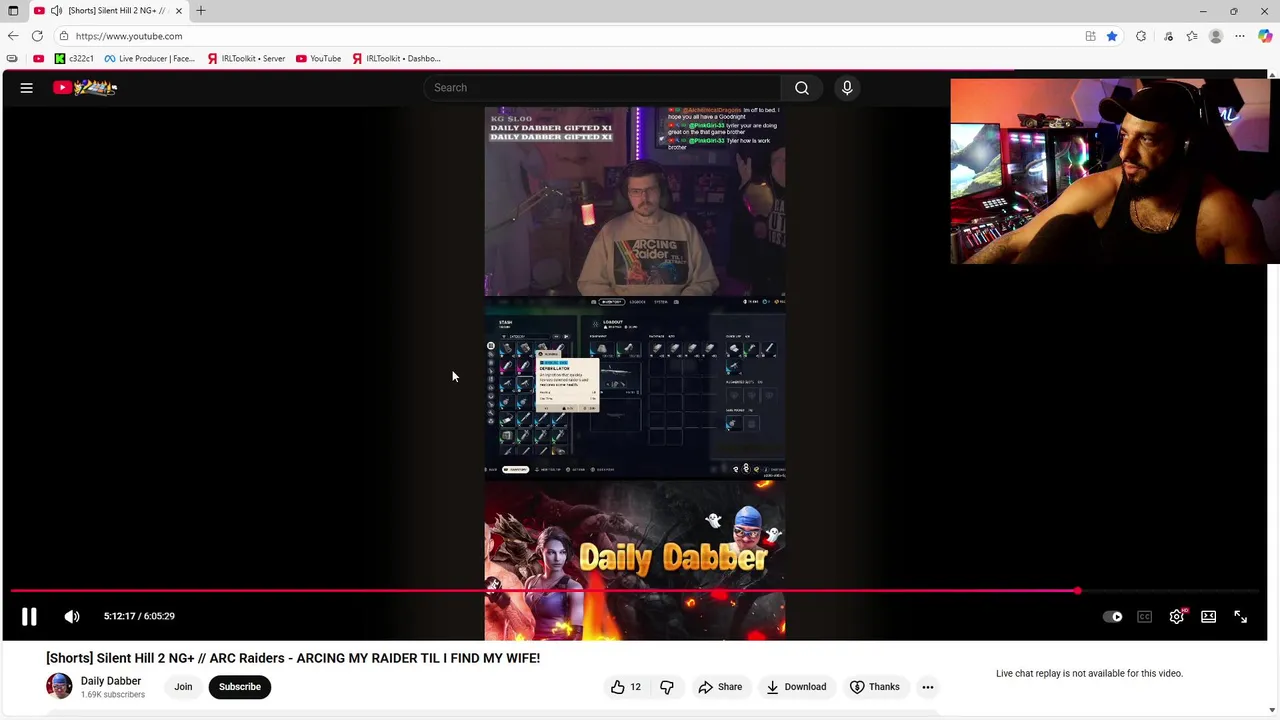Open the browser essentials icon
Viewport: 1280px width, 720px height.
(1168, 36)
